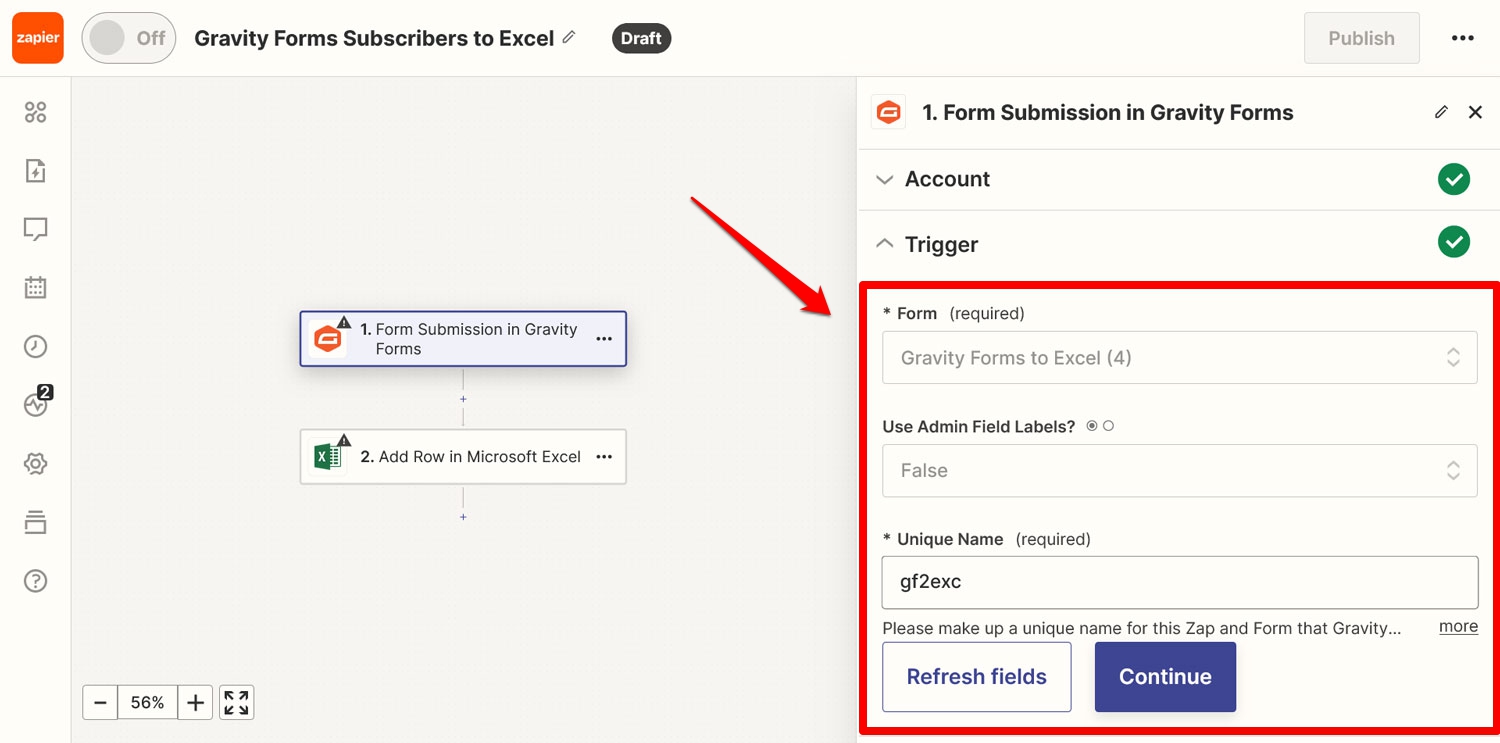Click Gravity Forms icon on step 1
Screen dimensions: 1500x743
pos(327,339)
